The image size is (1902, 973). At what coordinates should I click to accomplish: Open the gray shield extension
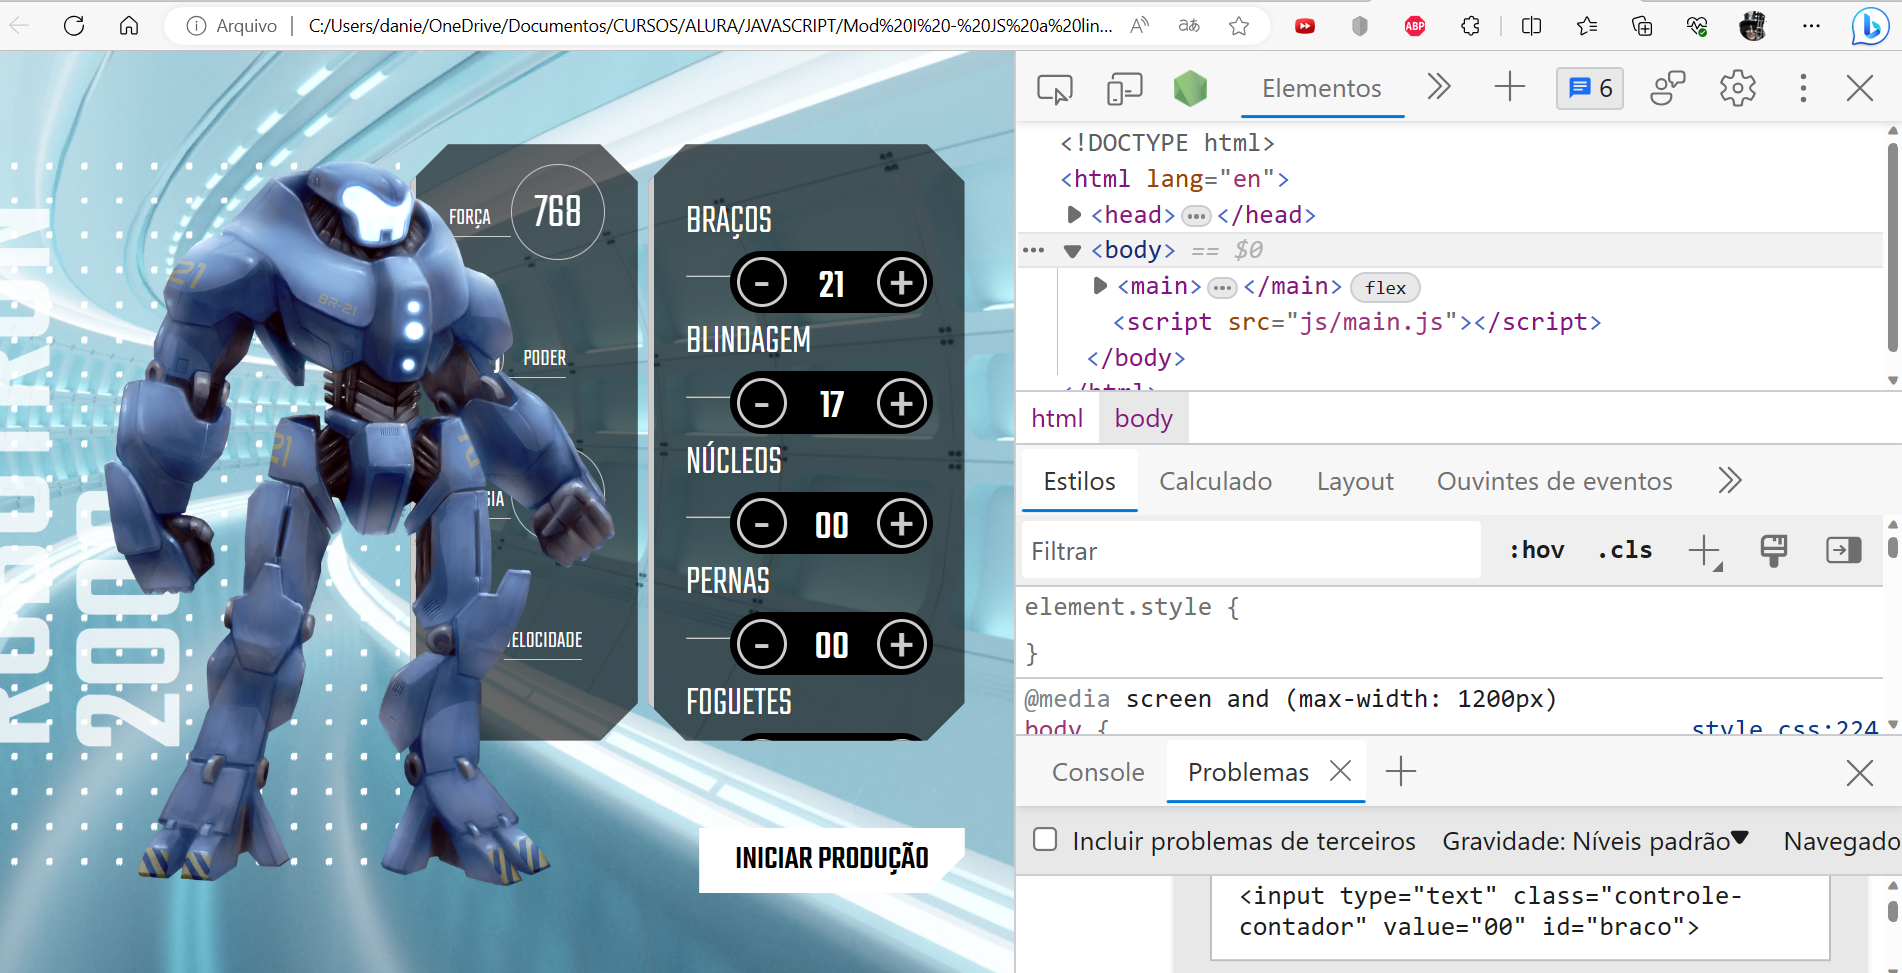(1360, 26)
